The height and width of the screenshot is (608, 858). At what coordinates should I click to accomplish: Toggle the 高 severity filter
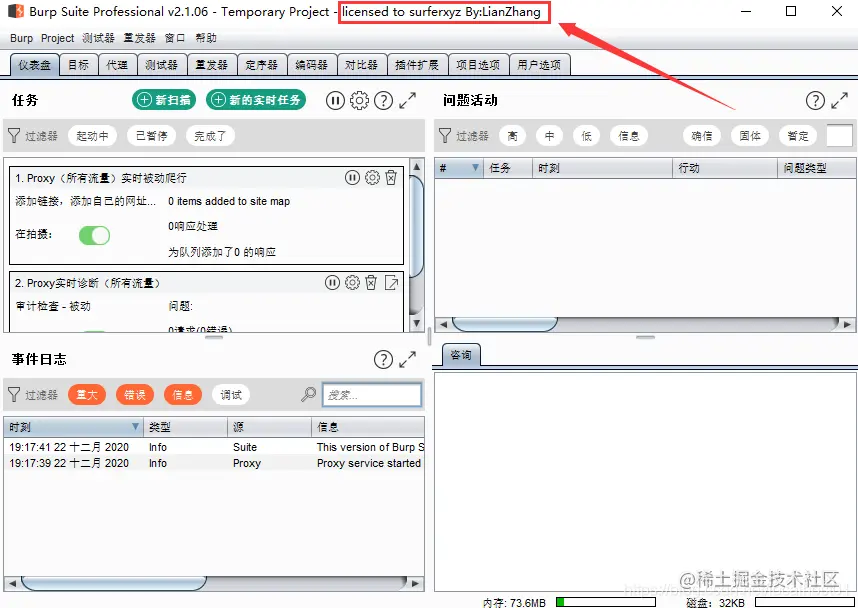coord(512,136)
